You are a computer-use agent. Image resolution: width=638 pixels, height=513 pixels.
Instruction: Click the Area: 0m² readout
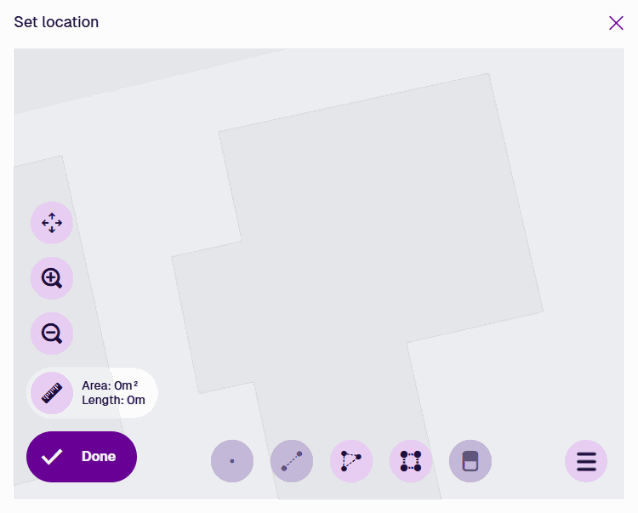110,385
